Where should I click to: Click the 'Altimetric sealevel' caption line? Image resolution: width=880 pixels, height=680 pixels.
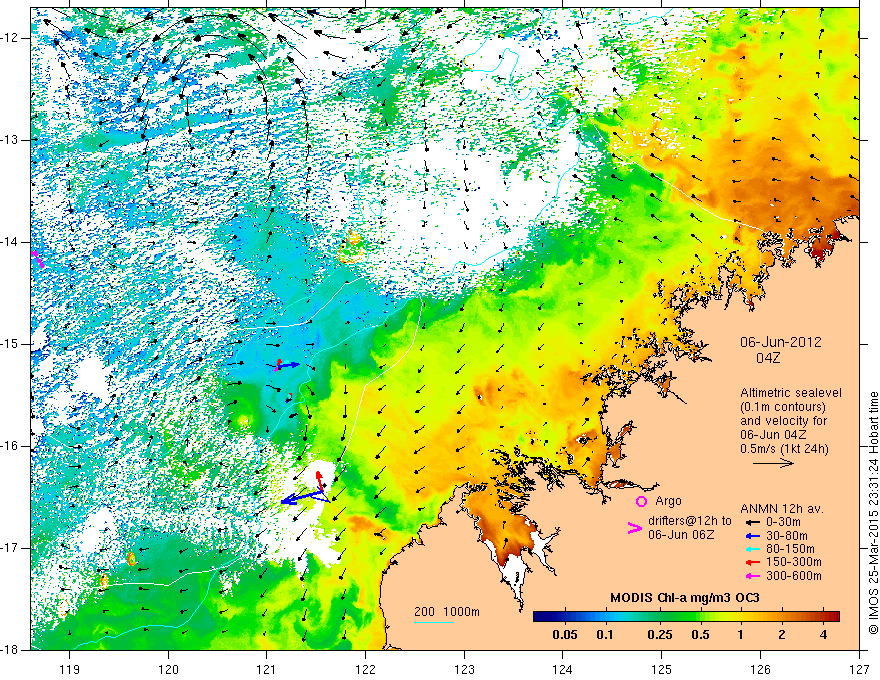point(791,393)
